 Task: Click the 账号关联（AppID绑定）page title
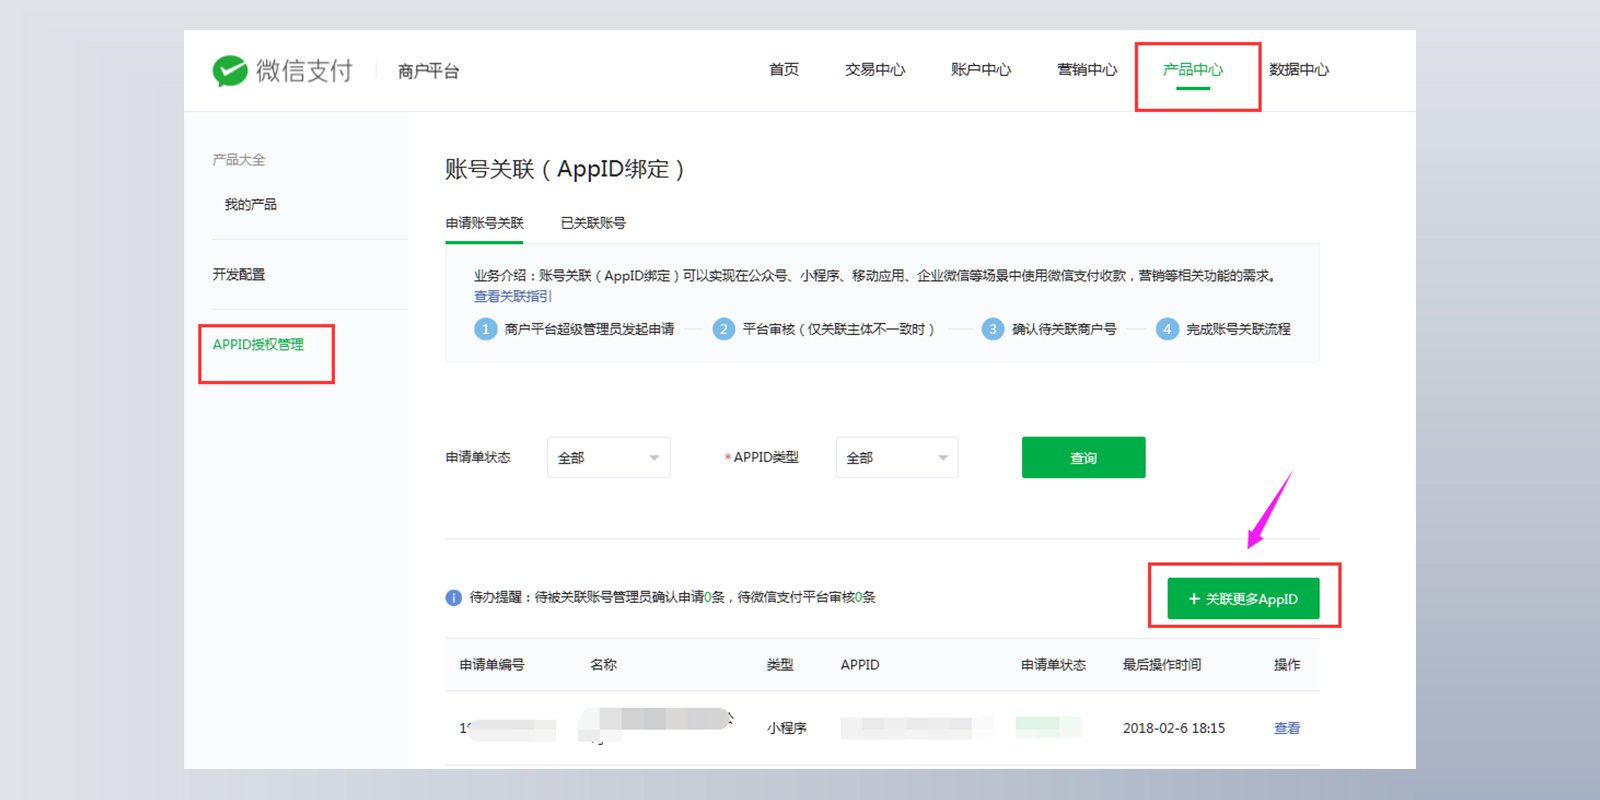[x=565, y=169]
